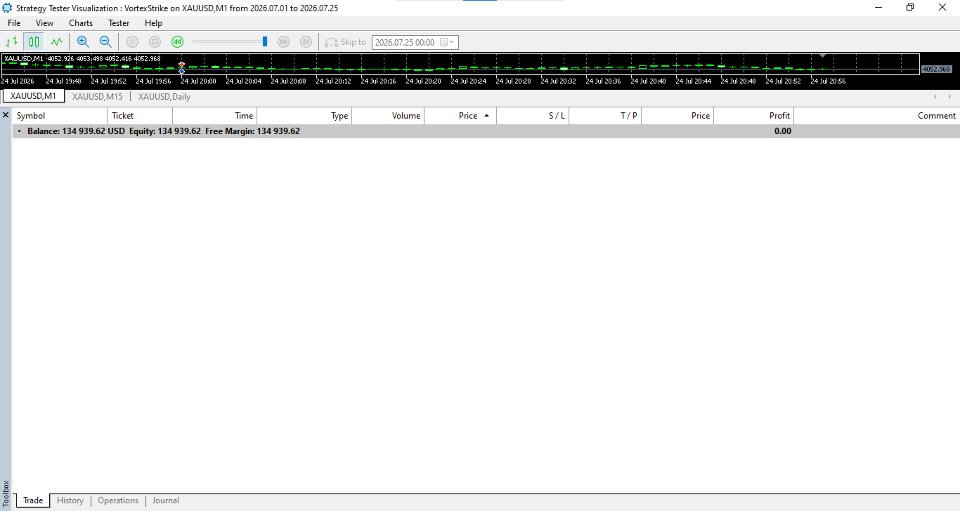Jump to end of test button
Viewport: 960px width, 511px height.
click(306, 42)
